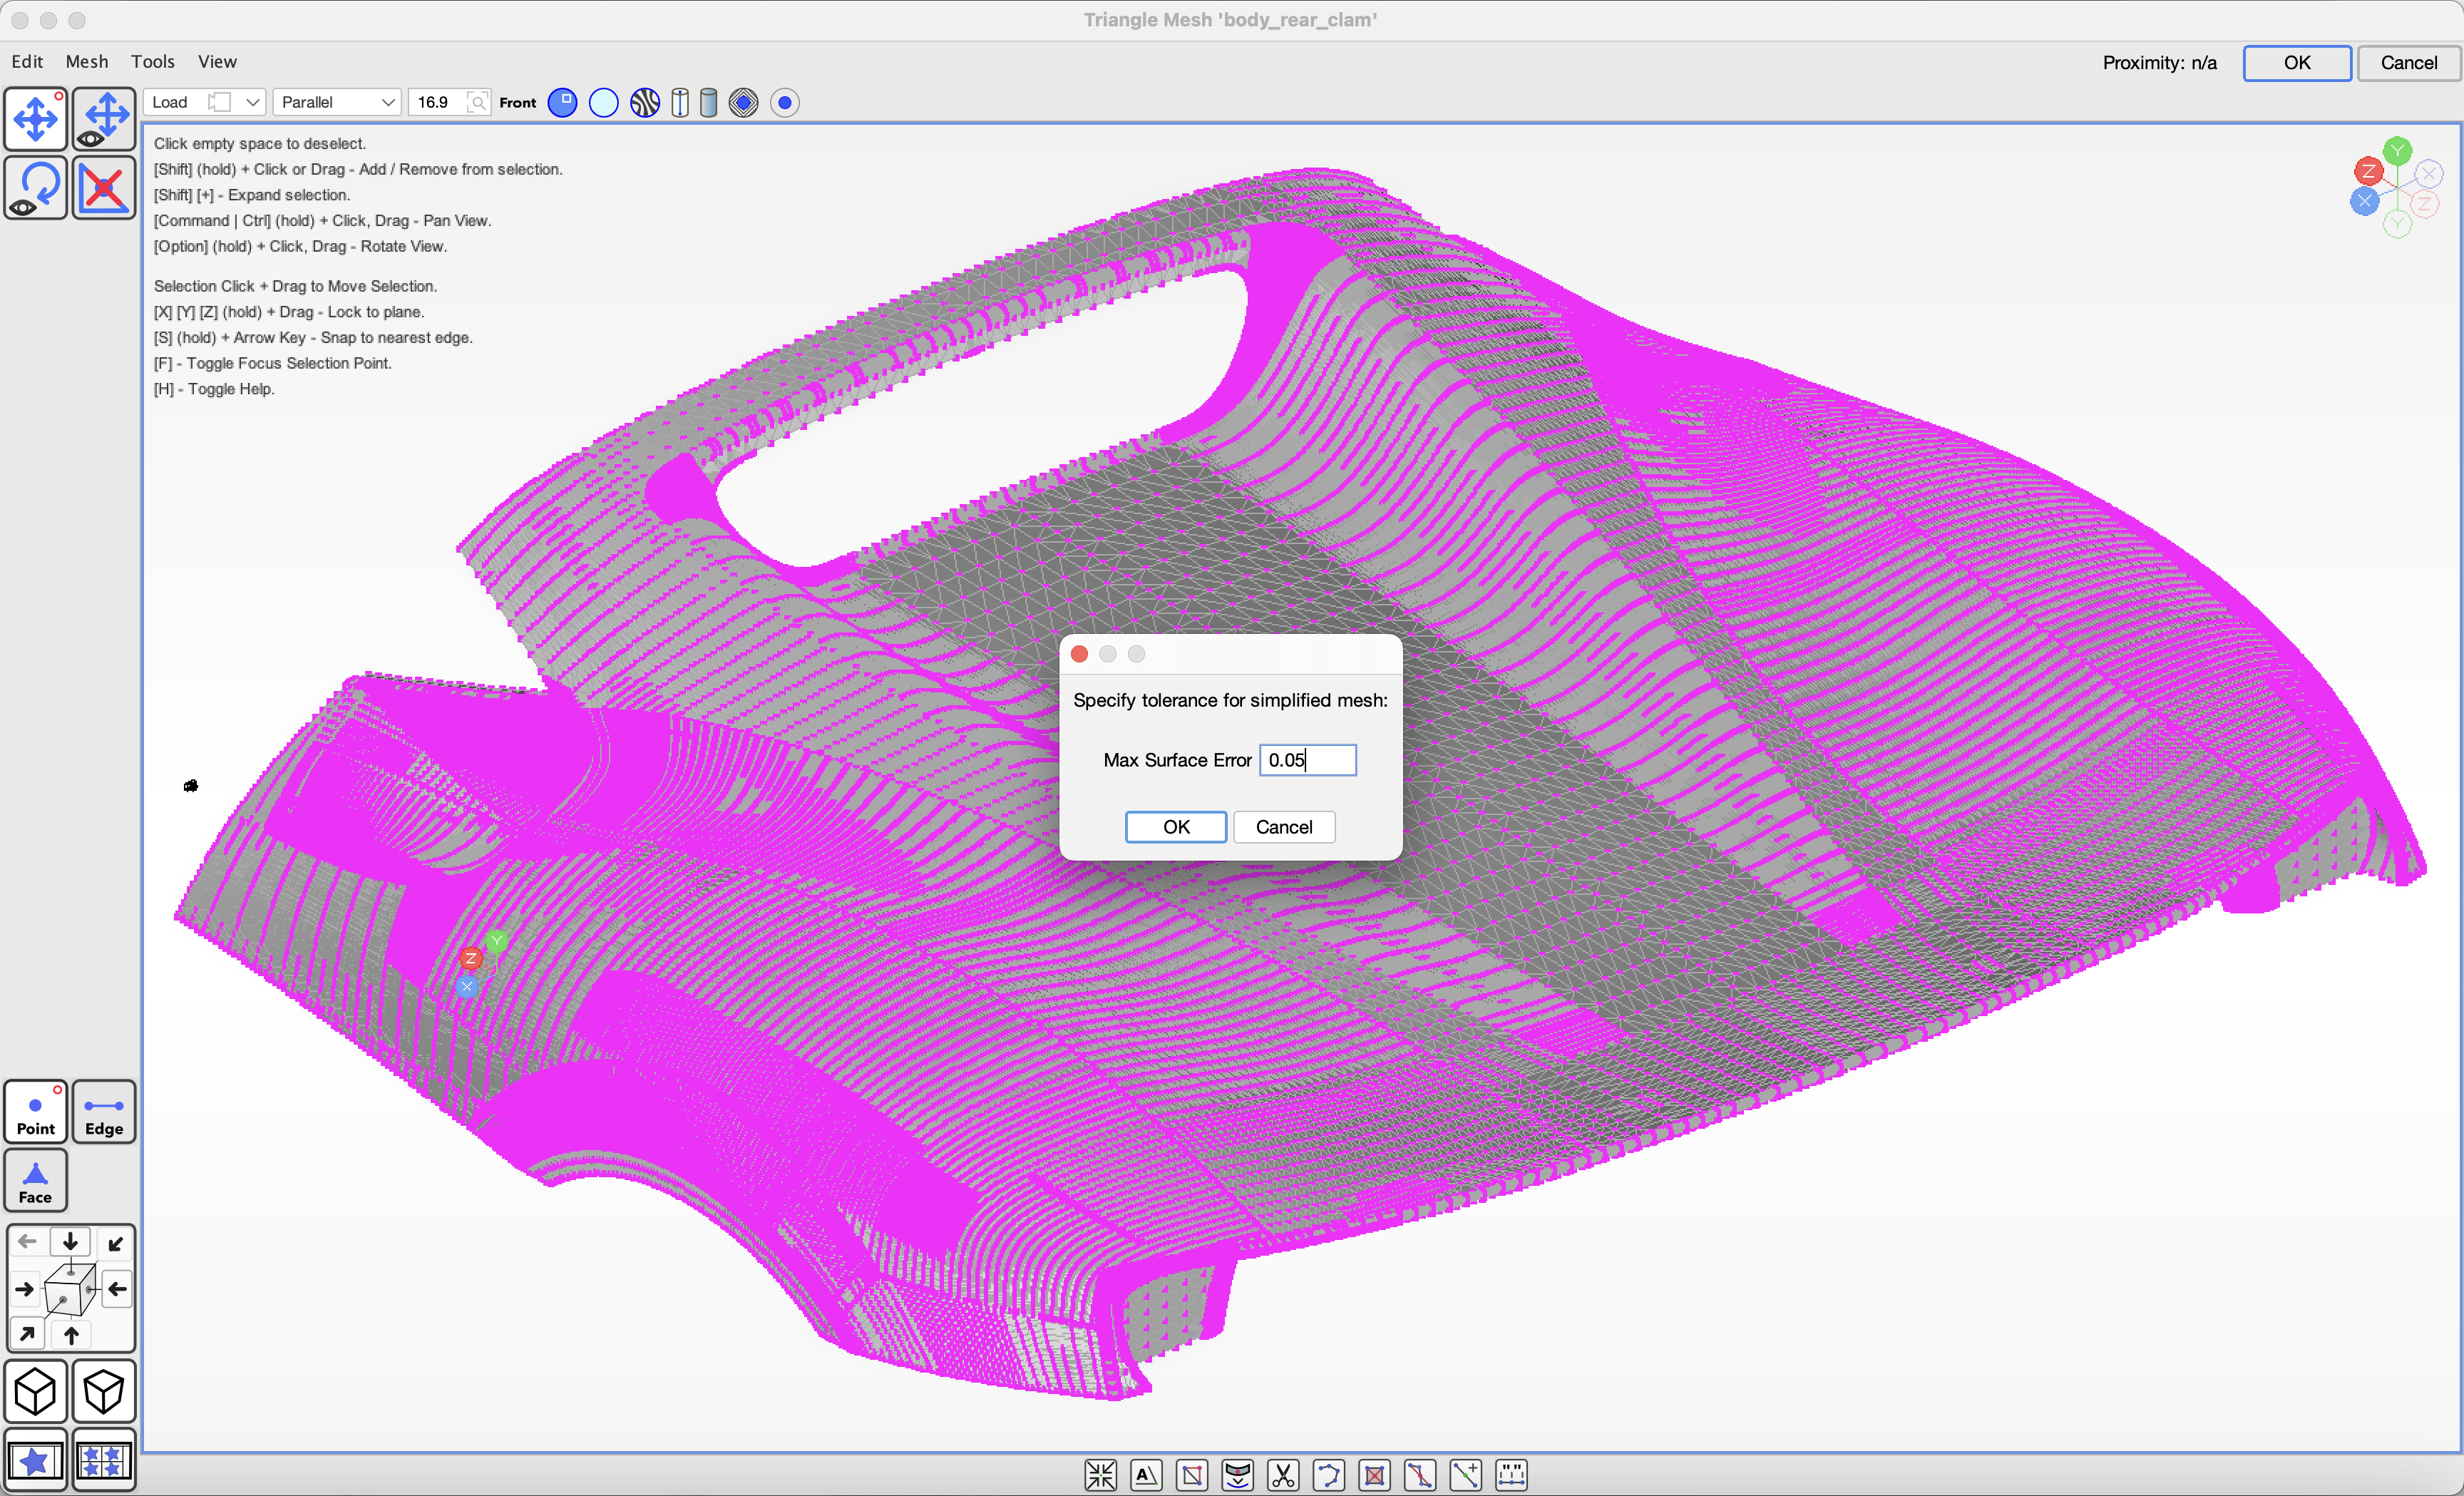
Task: Click the collapse-to-point arrows icon
Action: pos(1100,1474)
